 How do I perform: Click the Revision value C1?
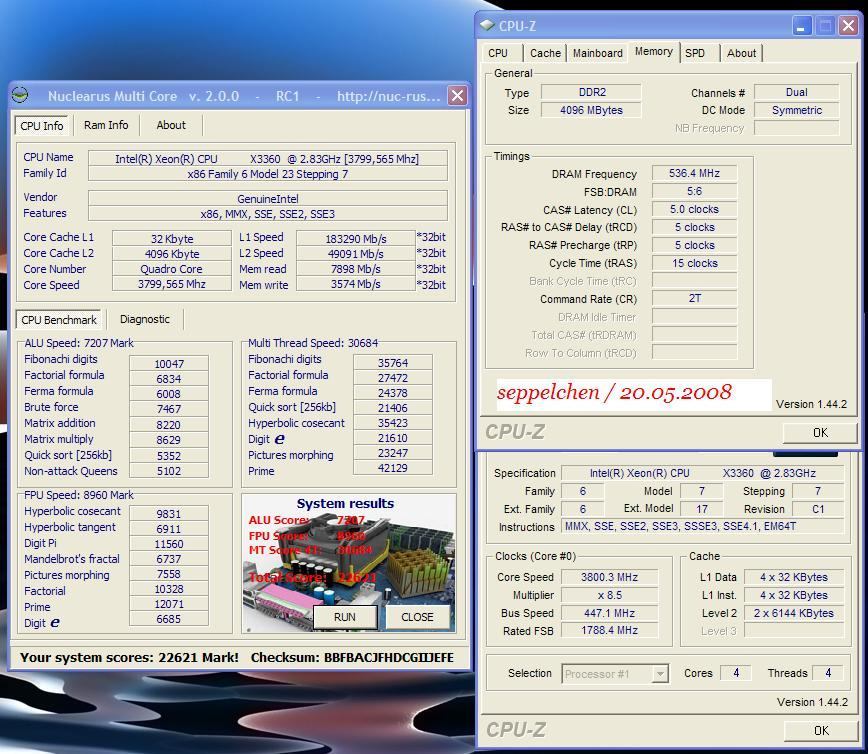pyautogui.click(x=818, y=509)
